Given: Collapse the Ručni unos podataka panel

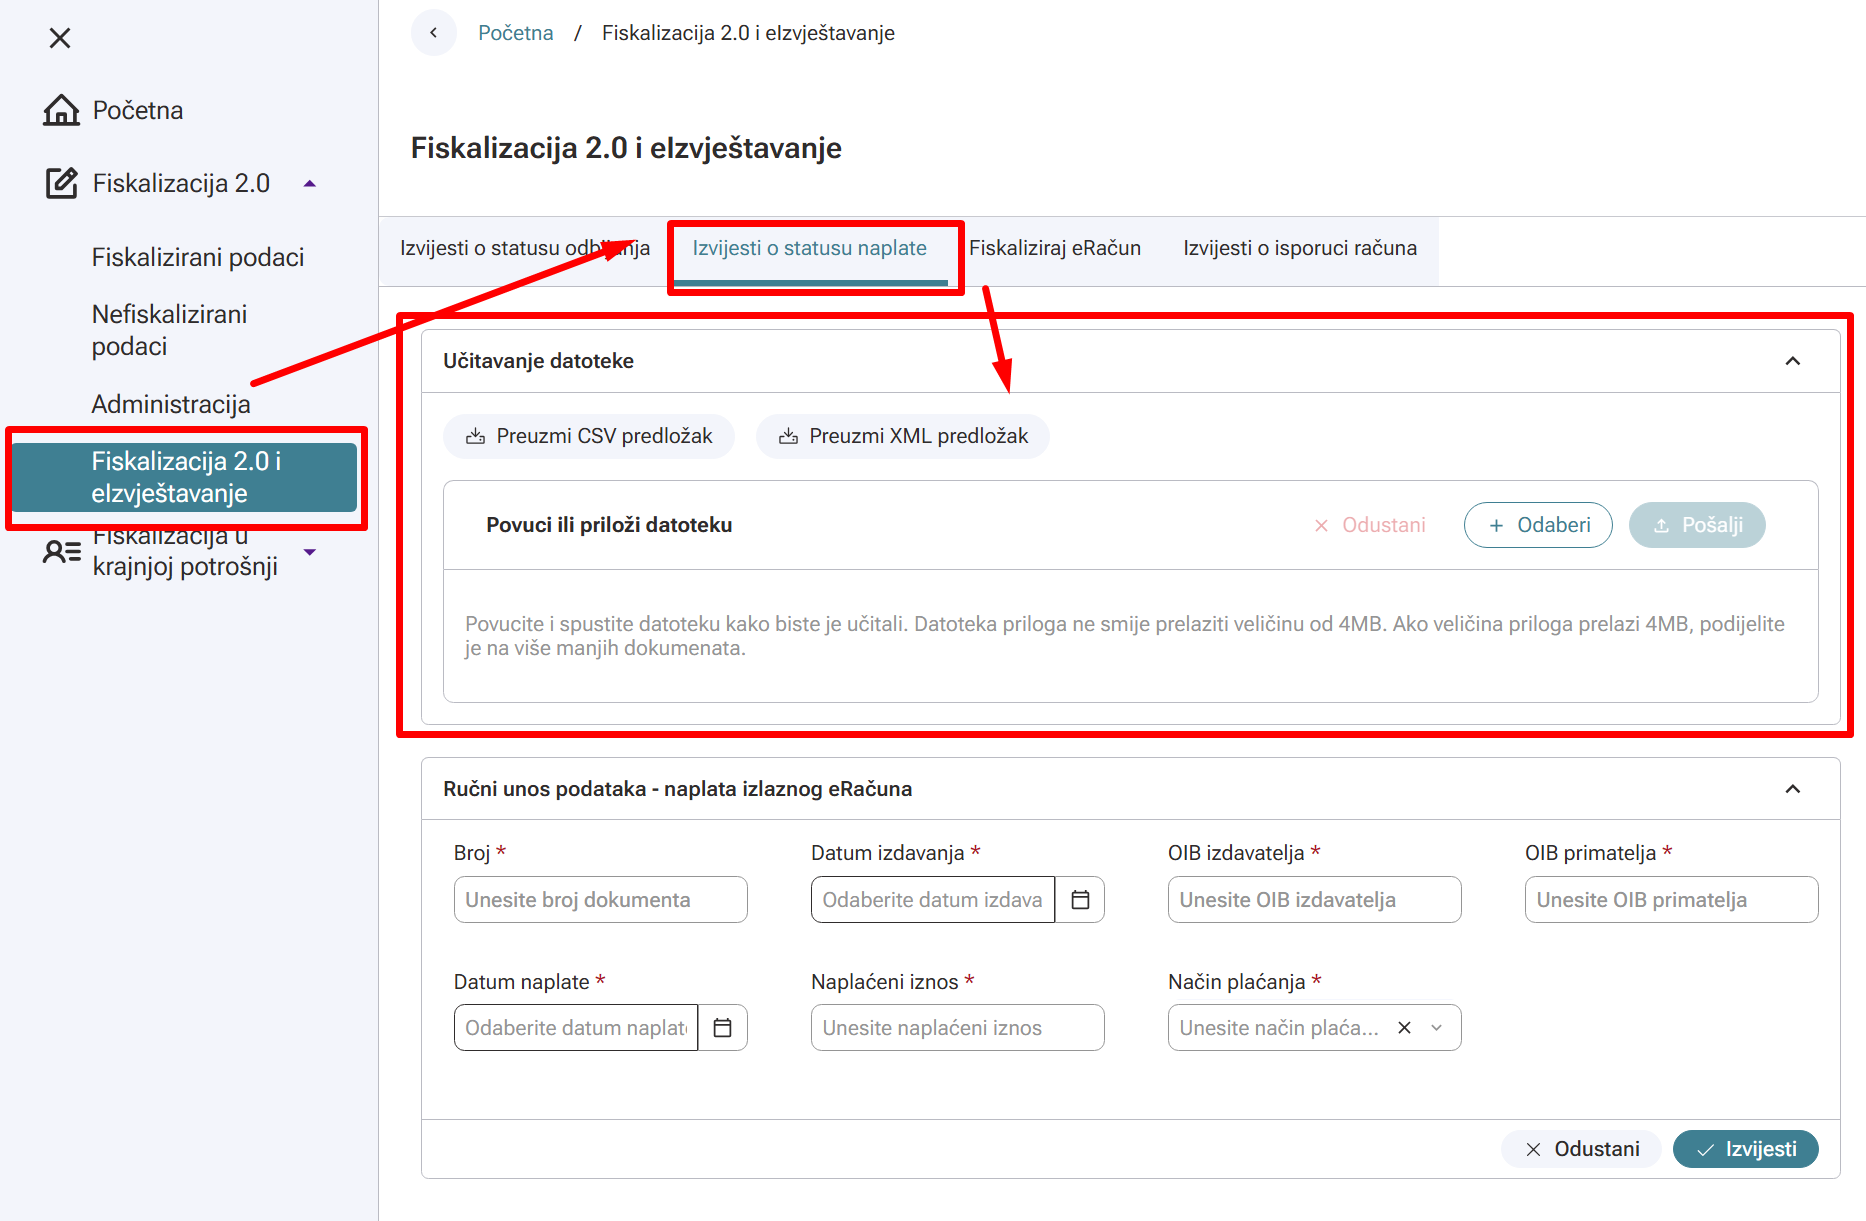Looking at the screenshot, I should coord(1792,789).
